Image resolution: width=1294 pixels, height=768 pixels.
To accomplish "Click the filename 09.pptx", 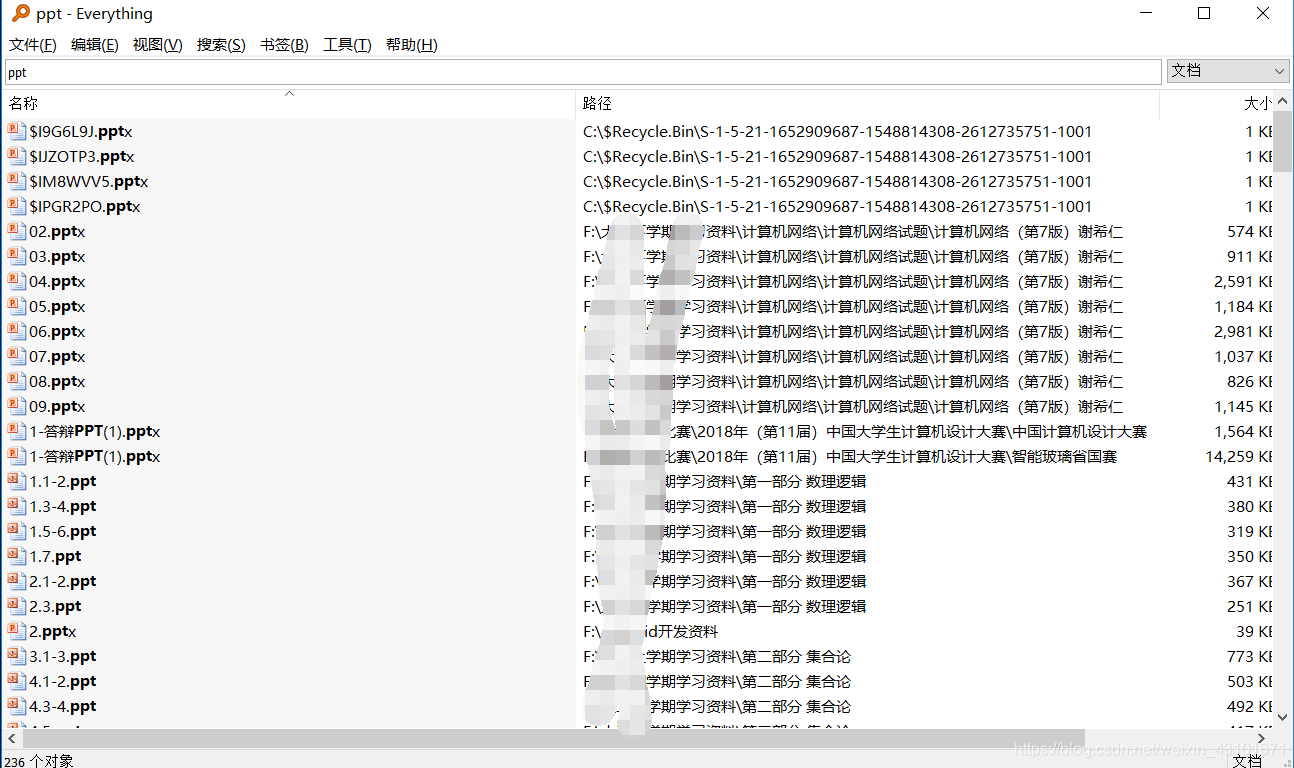I will (57, 406).
